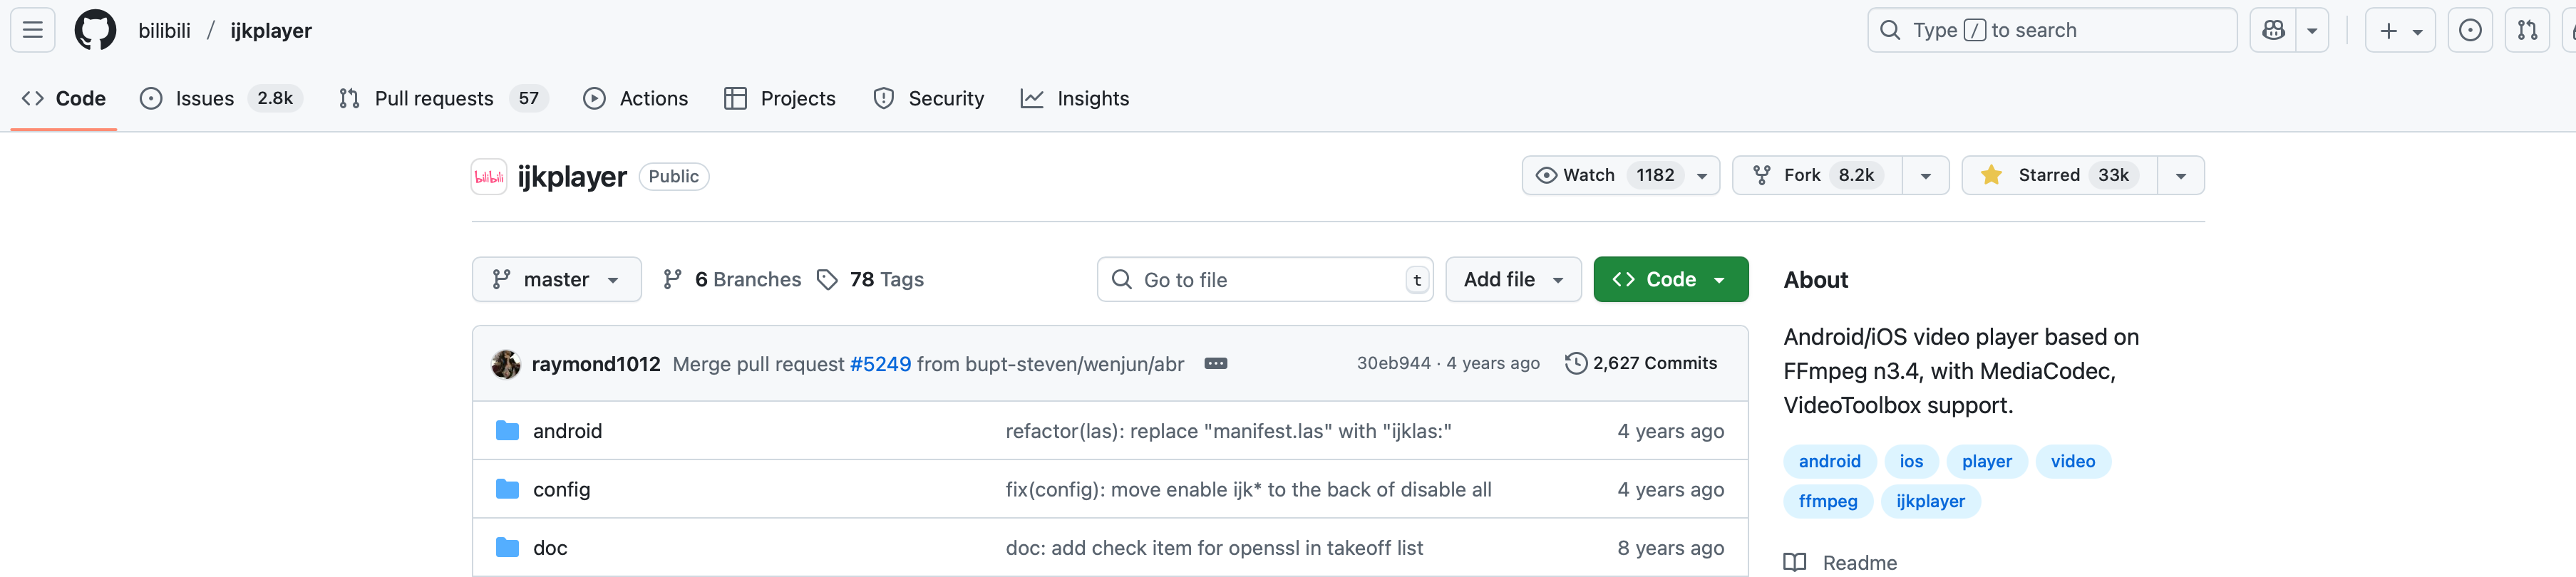Open the doc folder
The width and height of the screenshot is (2576, 577).
coord(550,548)
